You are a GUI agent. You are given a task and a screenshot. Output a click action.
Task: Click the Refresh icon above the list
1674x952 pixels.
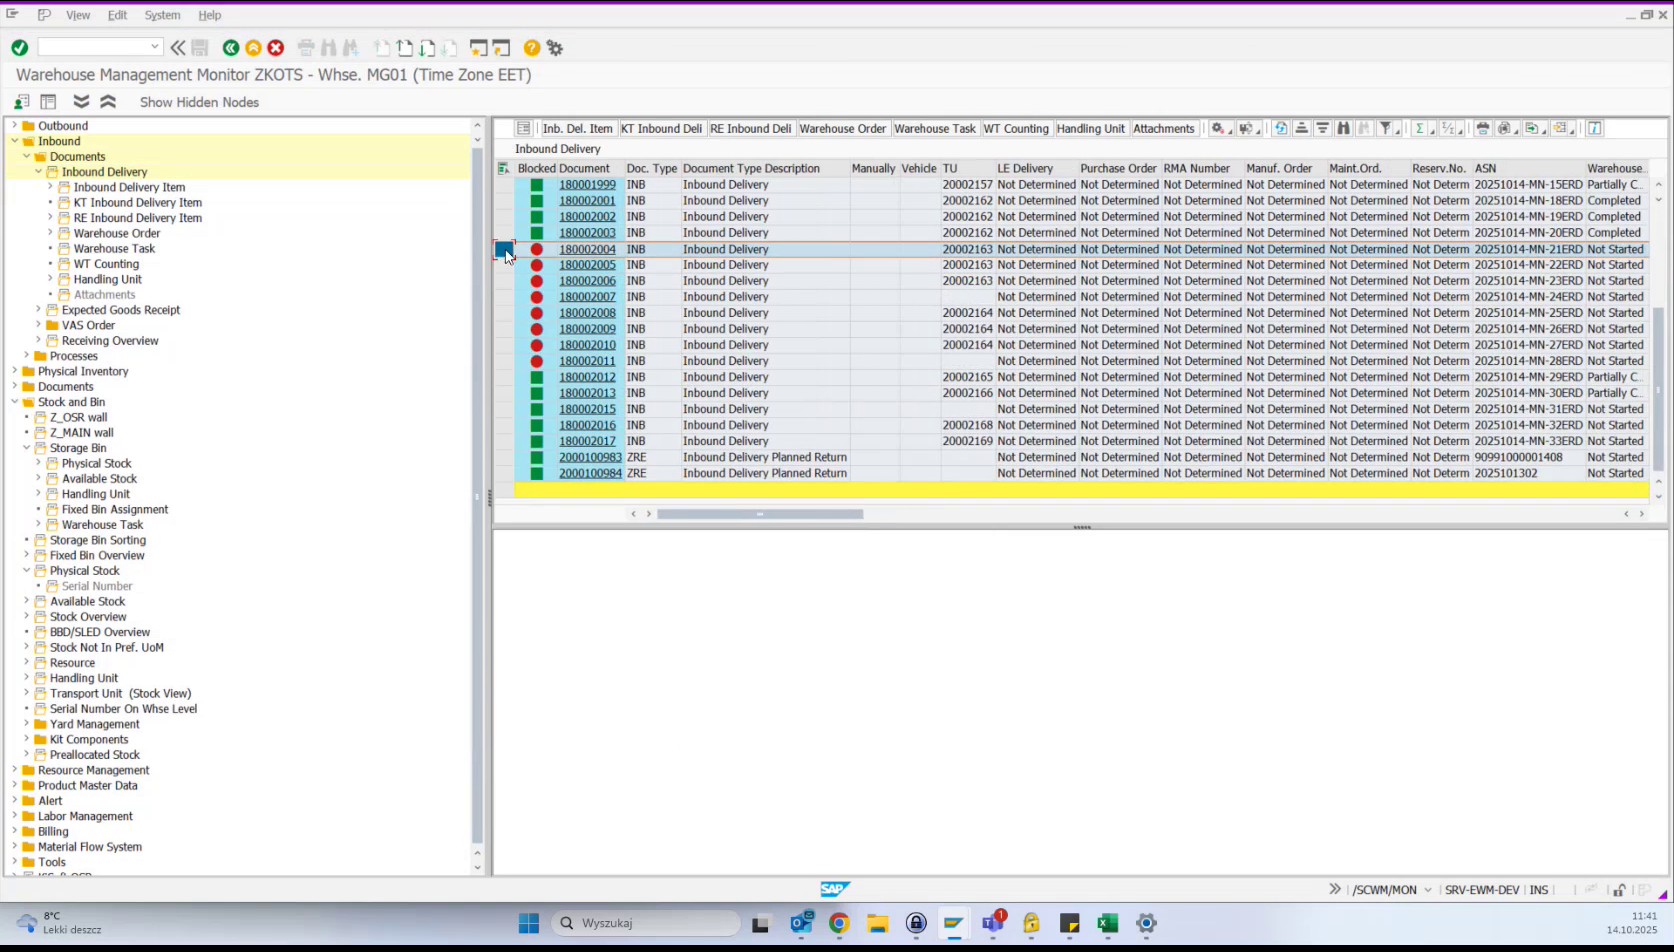point(1281,128)
